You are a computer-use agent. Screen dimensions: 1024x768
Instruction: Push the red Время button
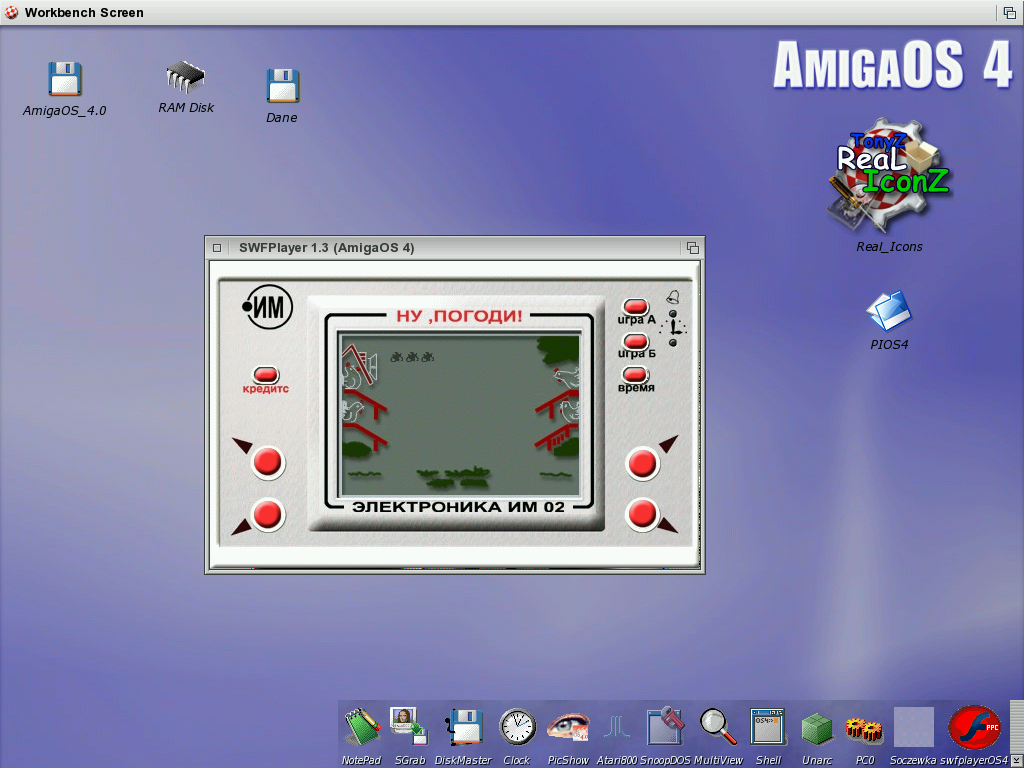click(635, 374)
